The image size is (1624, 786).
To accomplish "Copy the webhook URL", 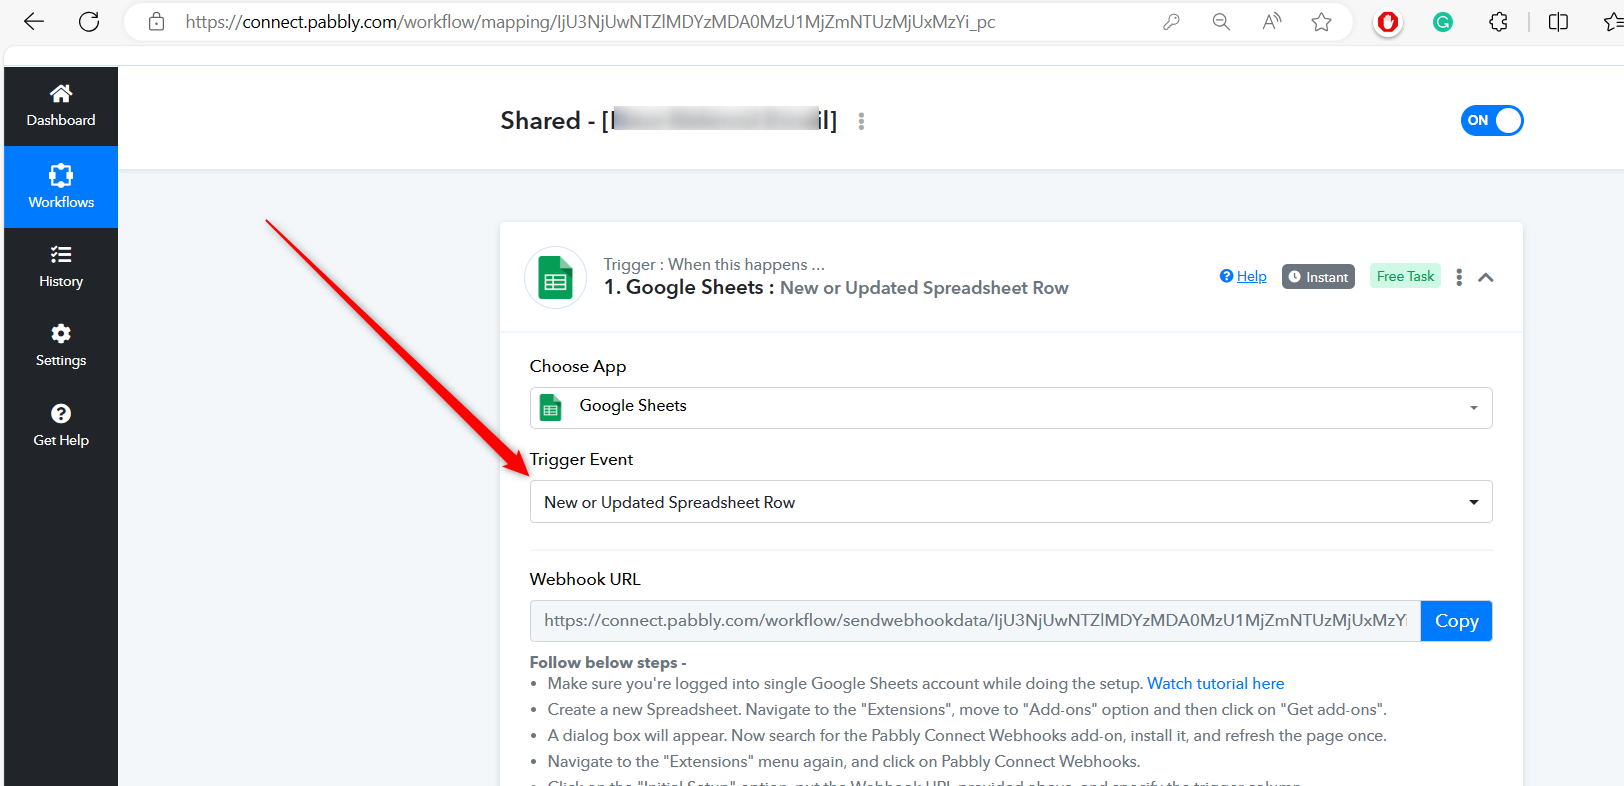I will coord(1456,621).
